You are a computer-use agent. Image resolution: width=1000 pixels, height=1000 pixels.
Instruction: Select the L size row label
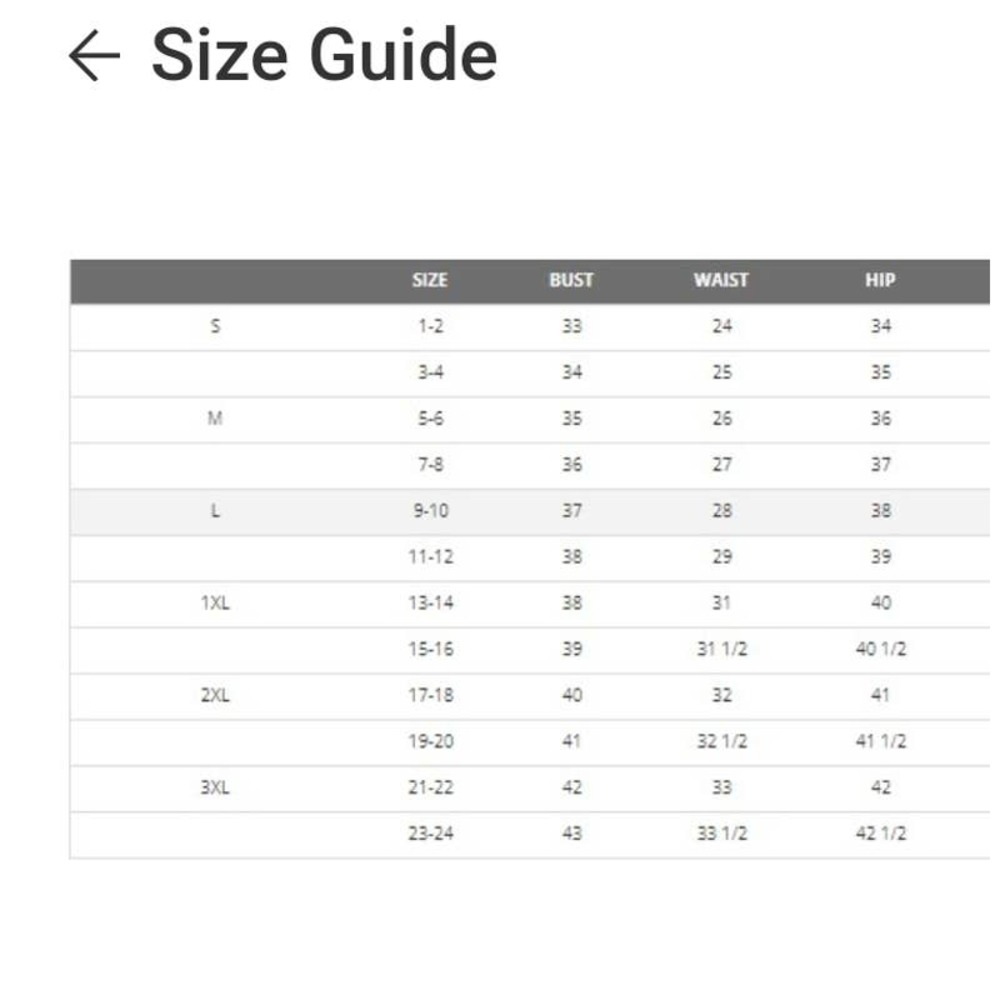[x=215, y=511]
